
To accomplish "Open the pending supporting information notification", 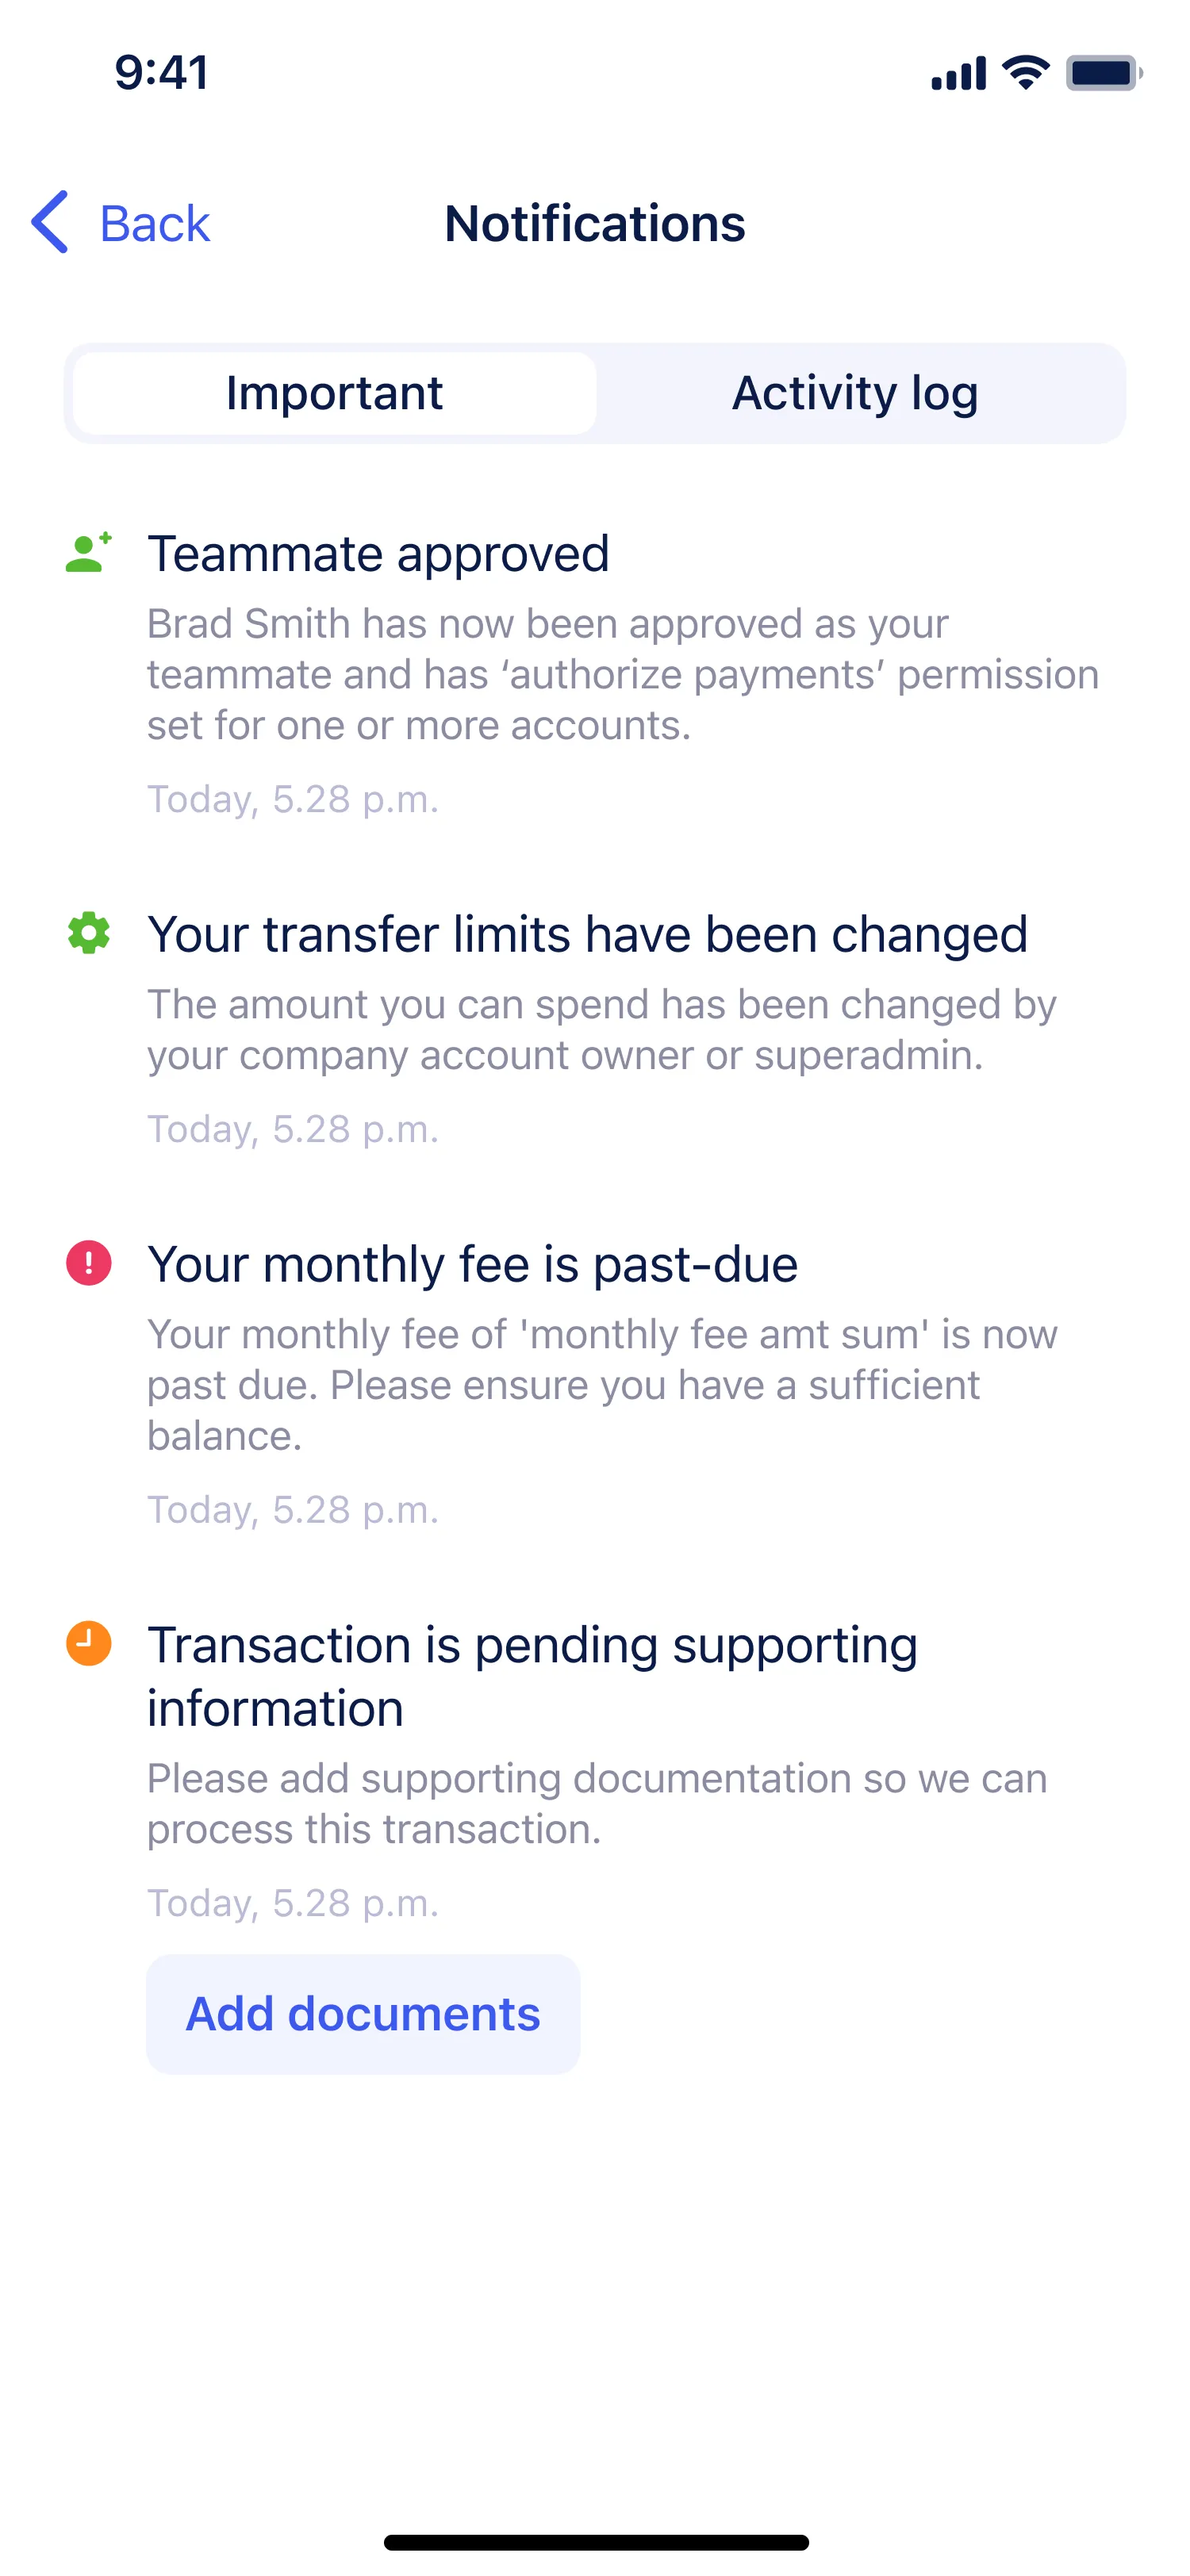I will point(532,1676).
